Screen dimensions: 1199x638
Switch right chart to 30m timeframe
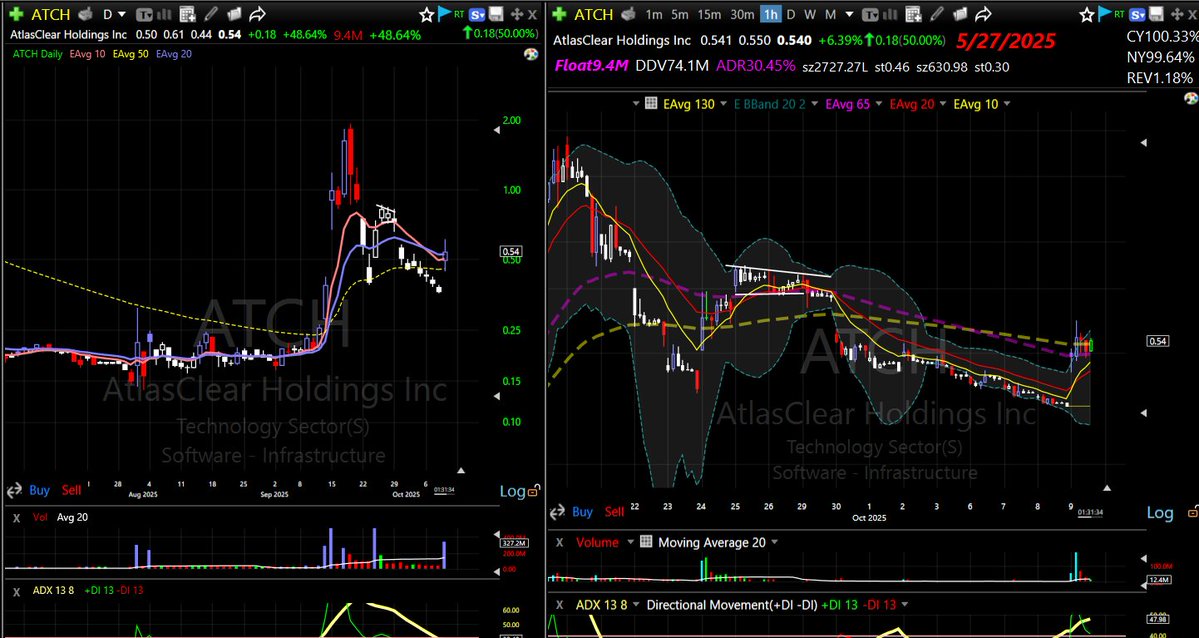(742, 15)
